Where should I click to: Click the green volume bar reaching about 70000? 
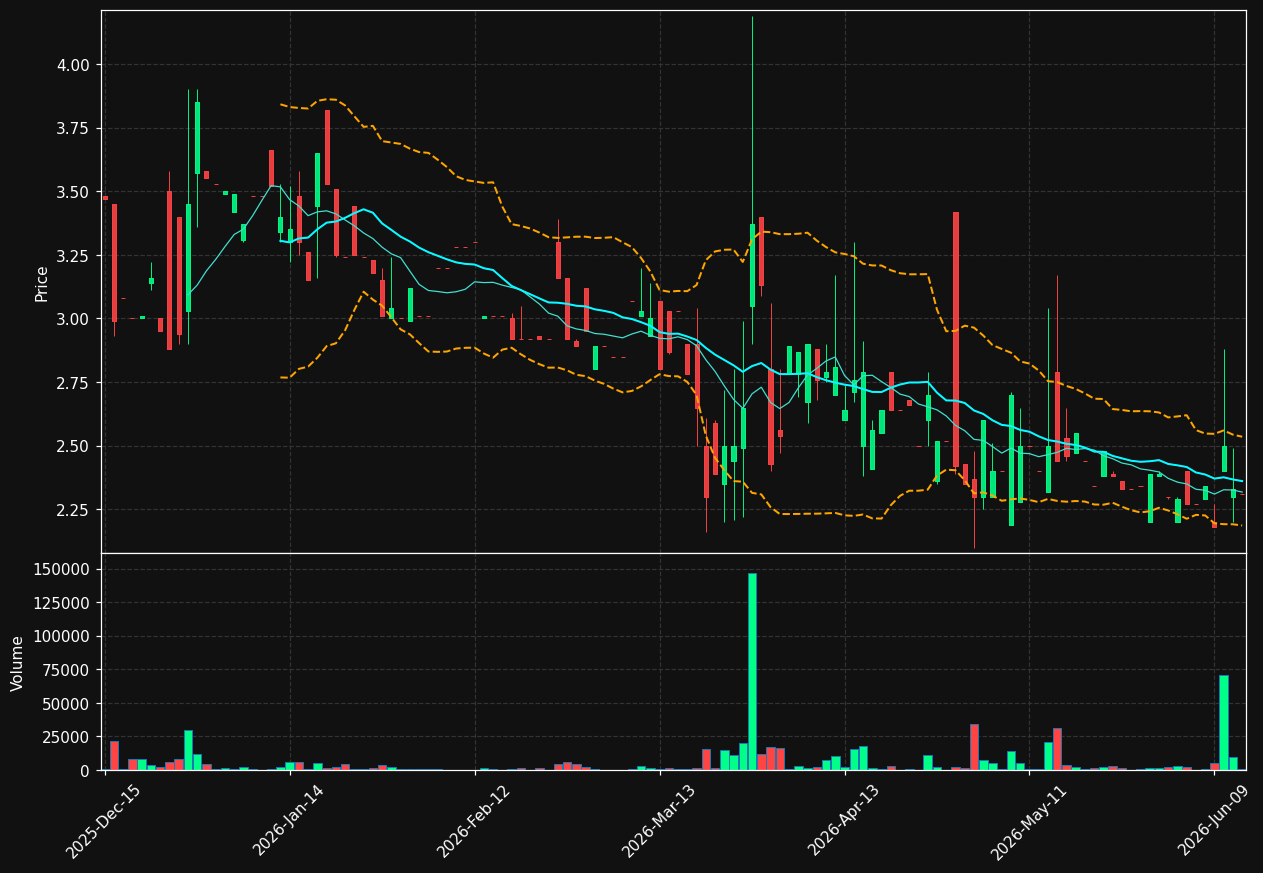1224,723
